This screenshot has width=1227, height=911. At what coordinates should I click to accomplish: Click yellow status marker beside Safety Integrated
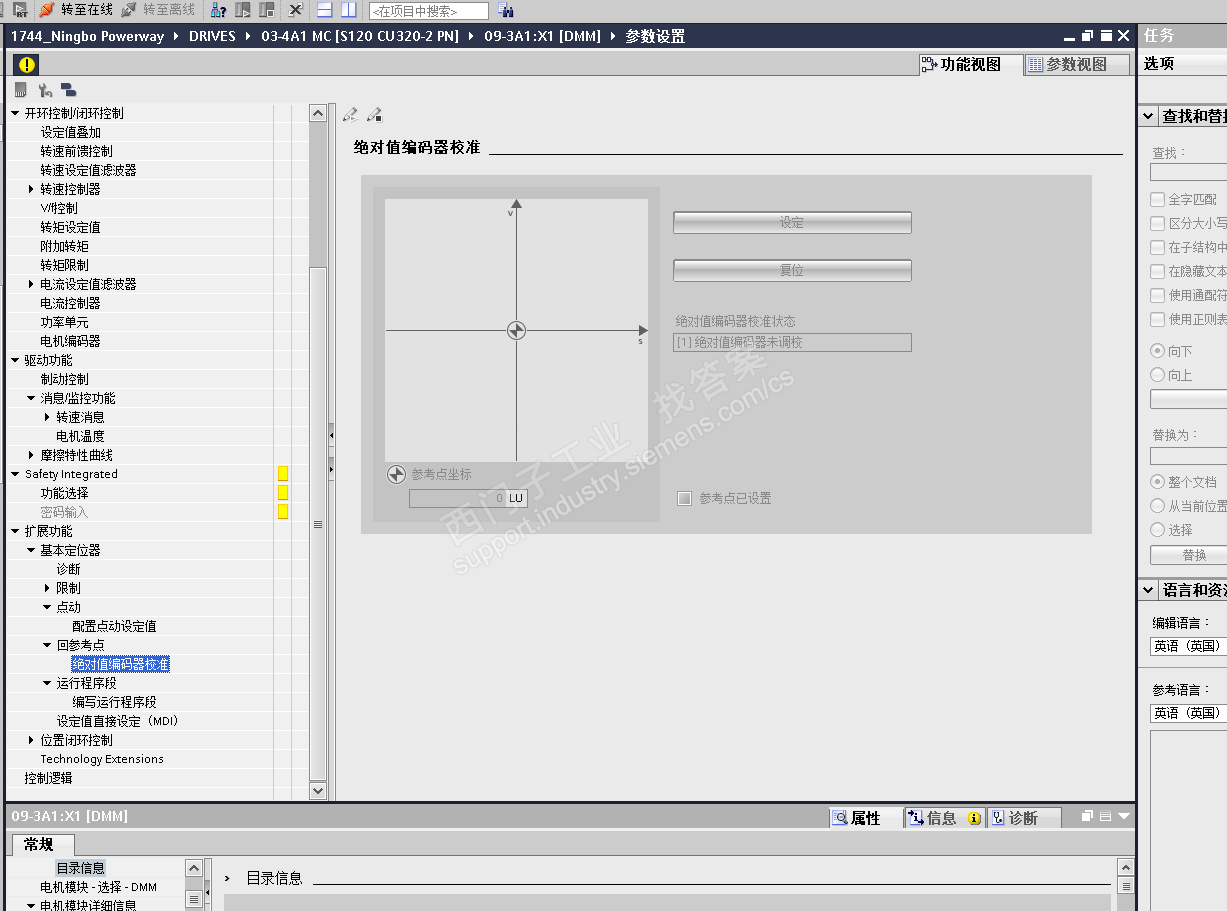click(283, 474)
